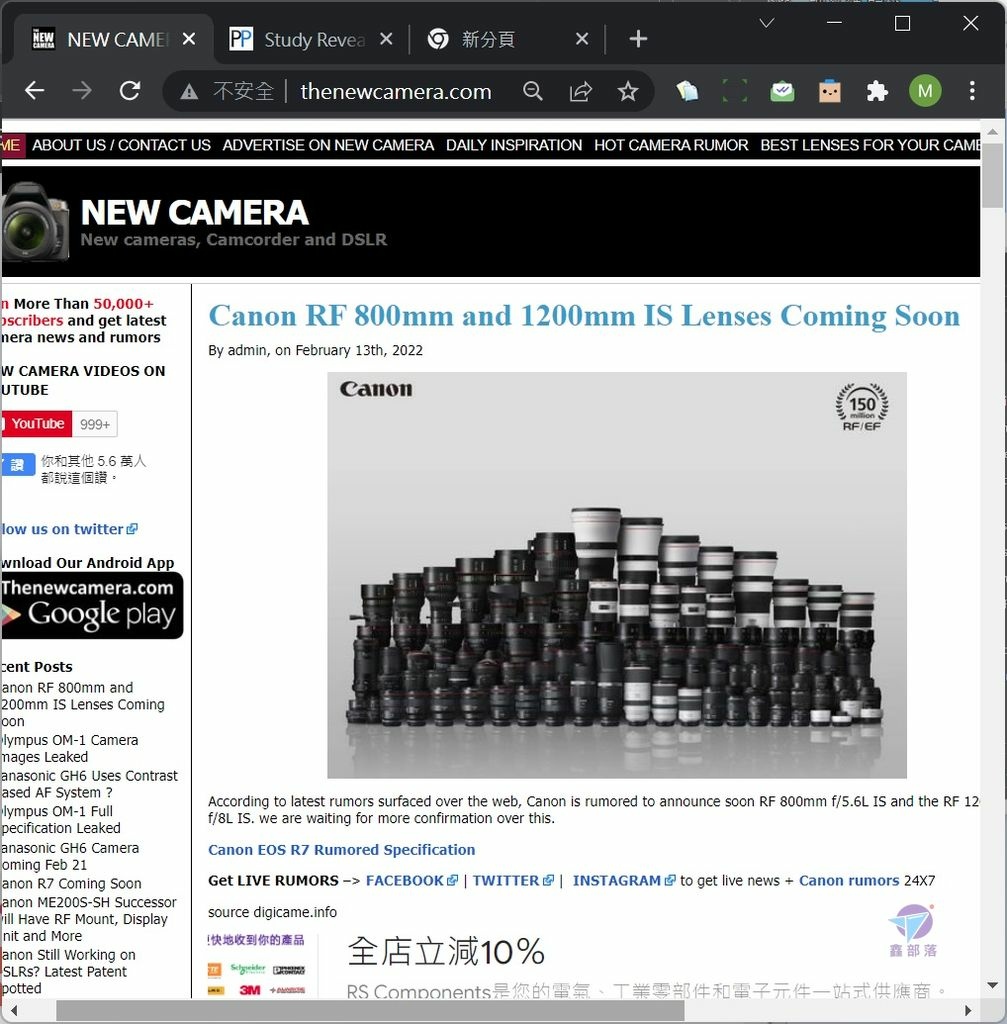Click the horizontal scrollbar left arrow
This screenshot has width=1007, height=1024.
point(14,1010)
